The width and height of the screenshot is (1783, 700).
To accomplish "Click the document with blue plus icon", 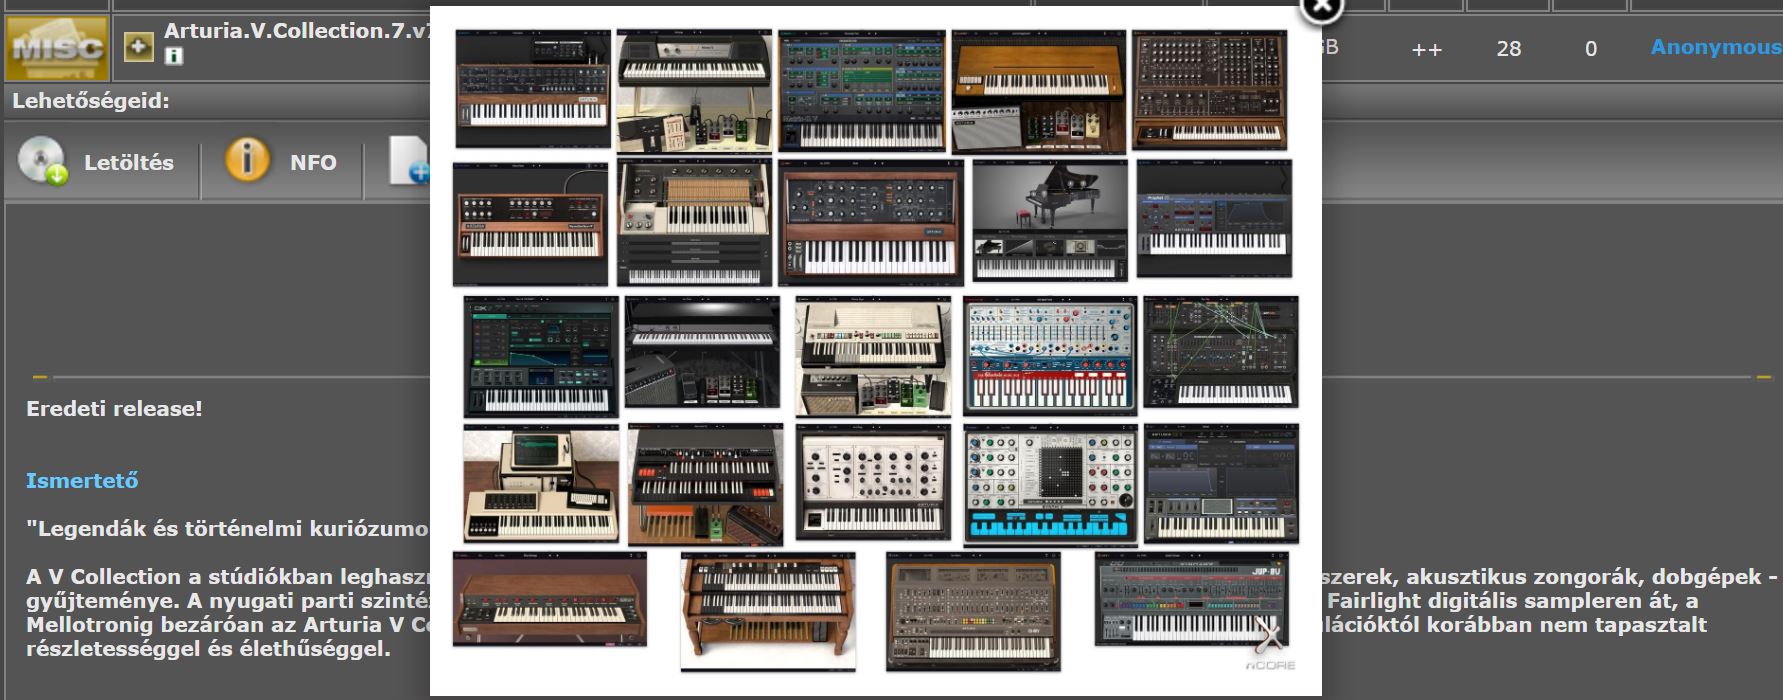I will 410,162.
